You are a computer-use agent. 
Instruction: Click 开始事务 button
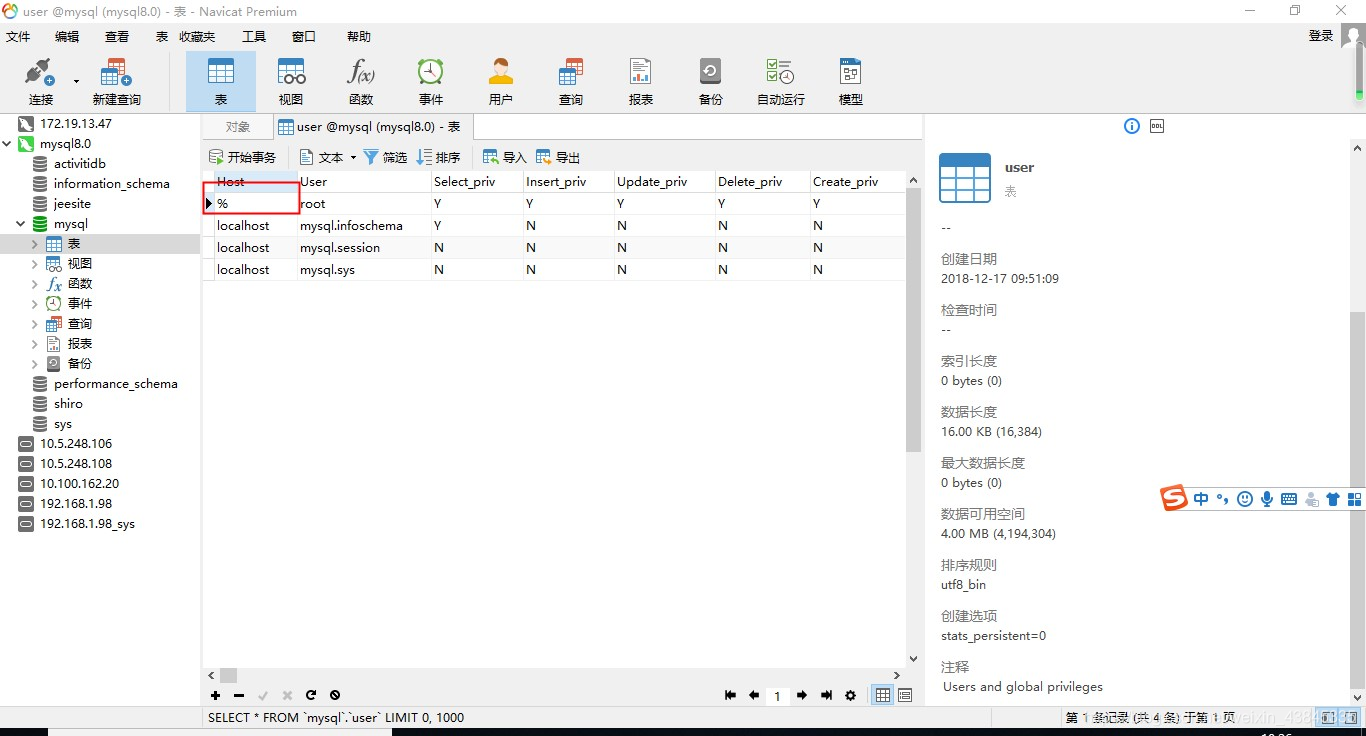click(242, 158)
